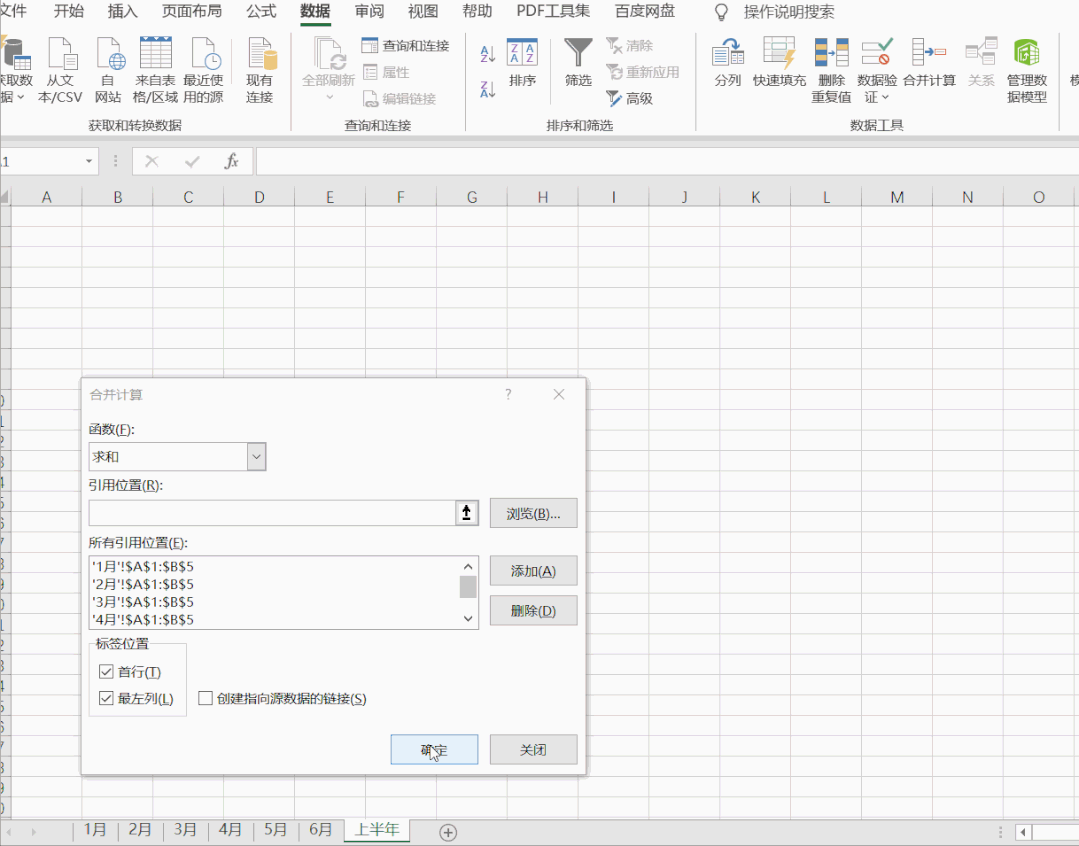Switch to the 页面布局 ribbon tab
This screenshot has height=846, width=1079.
(191, 11)
